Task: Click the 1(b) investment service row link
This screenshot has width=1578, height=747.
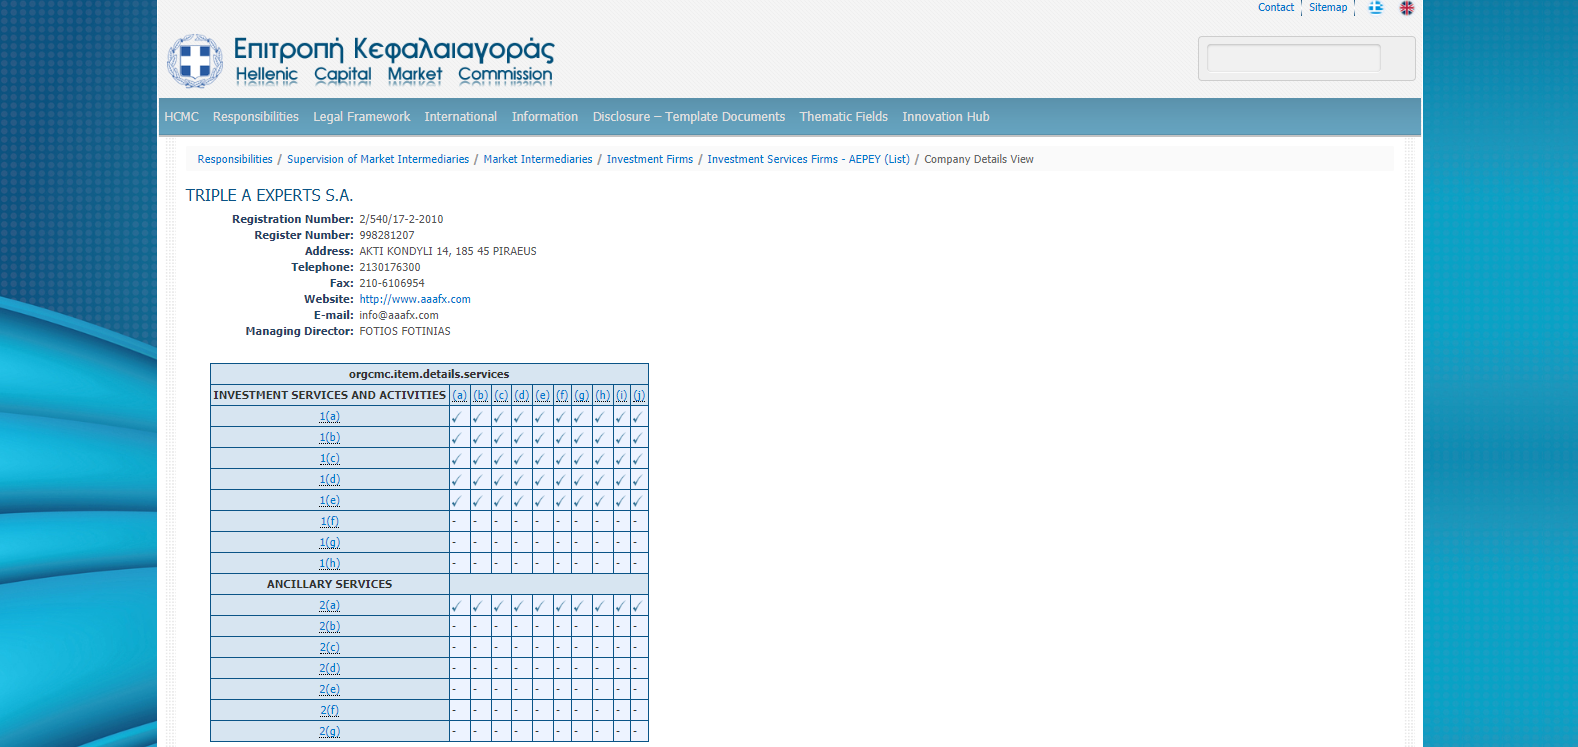Action: (x=330, y=437)
